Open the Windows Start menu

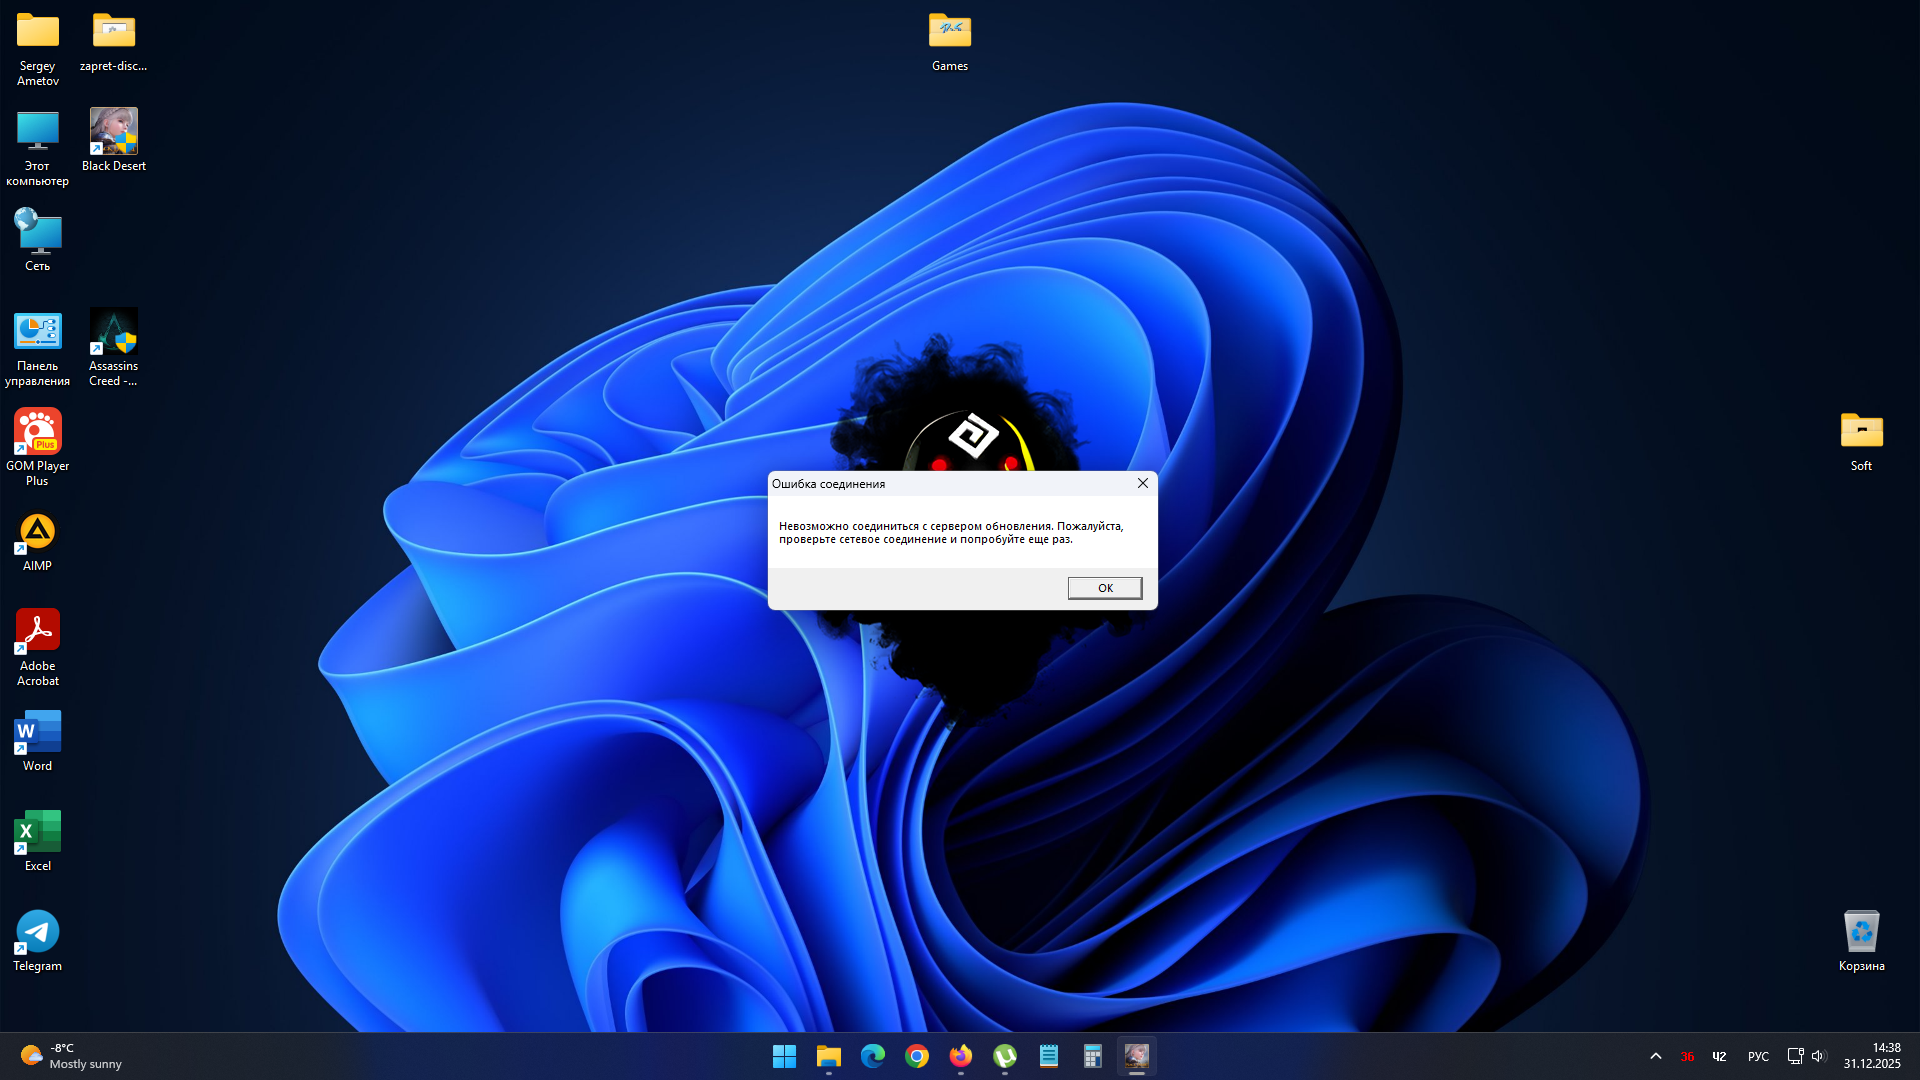pos(784,1056)
